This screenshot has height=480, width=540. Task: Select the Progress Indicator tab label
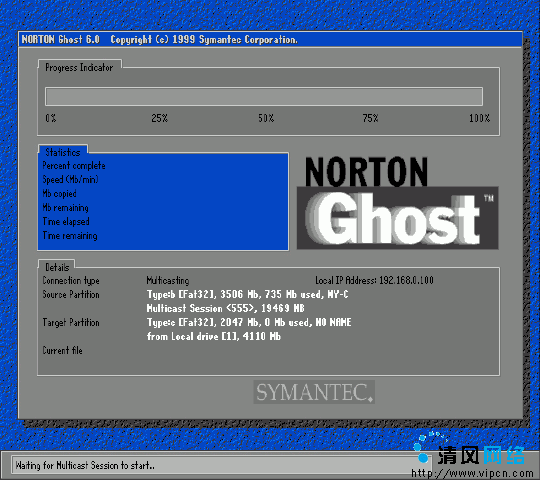pos(79,67)
